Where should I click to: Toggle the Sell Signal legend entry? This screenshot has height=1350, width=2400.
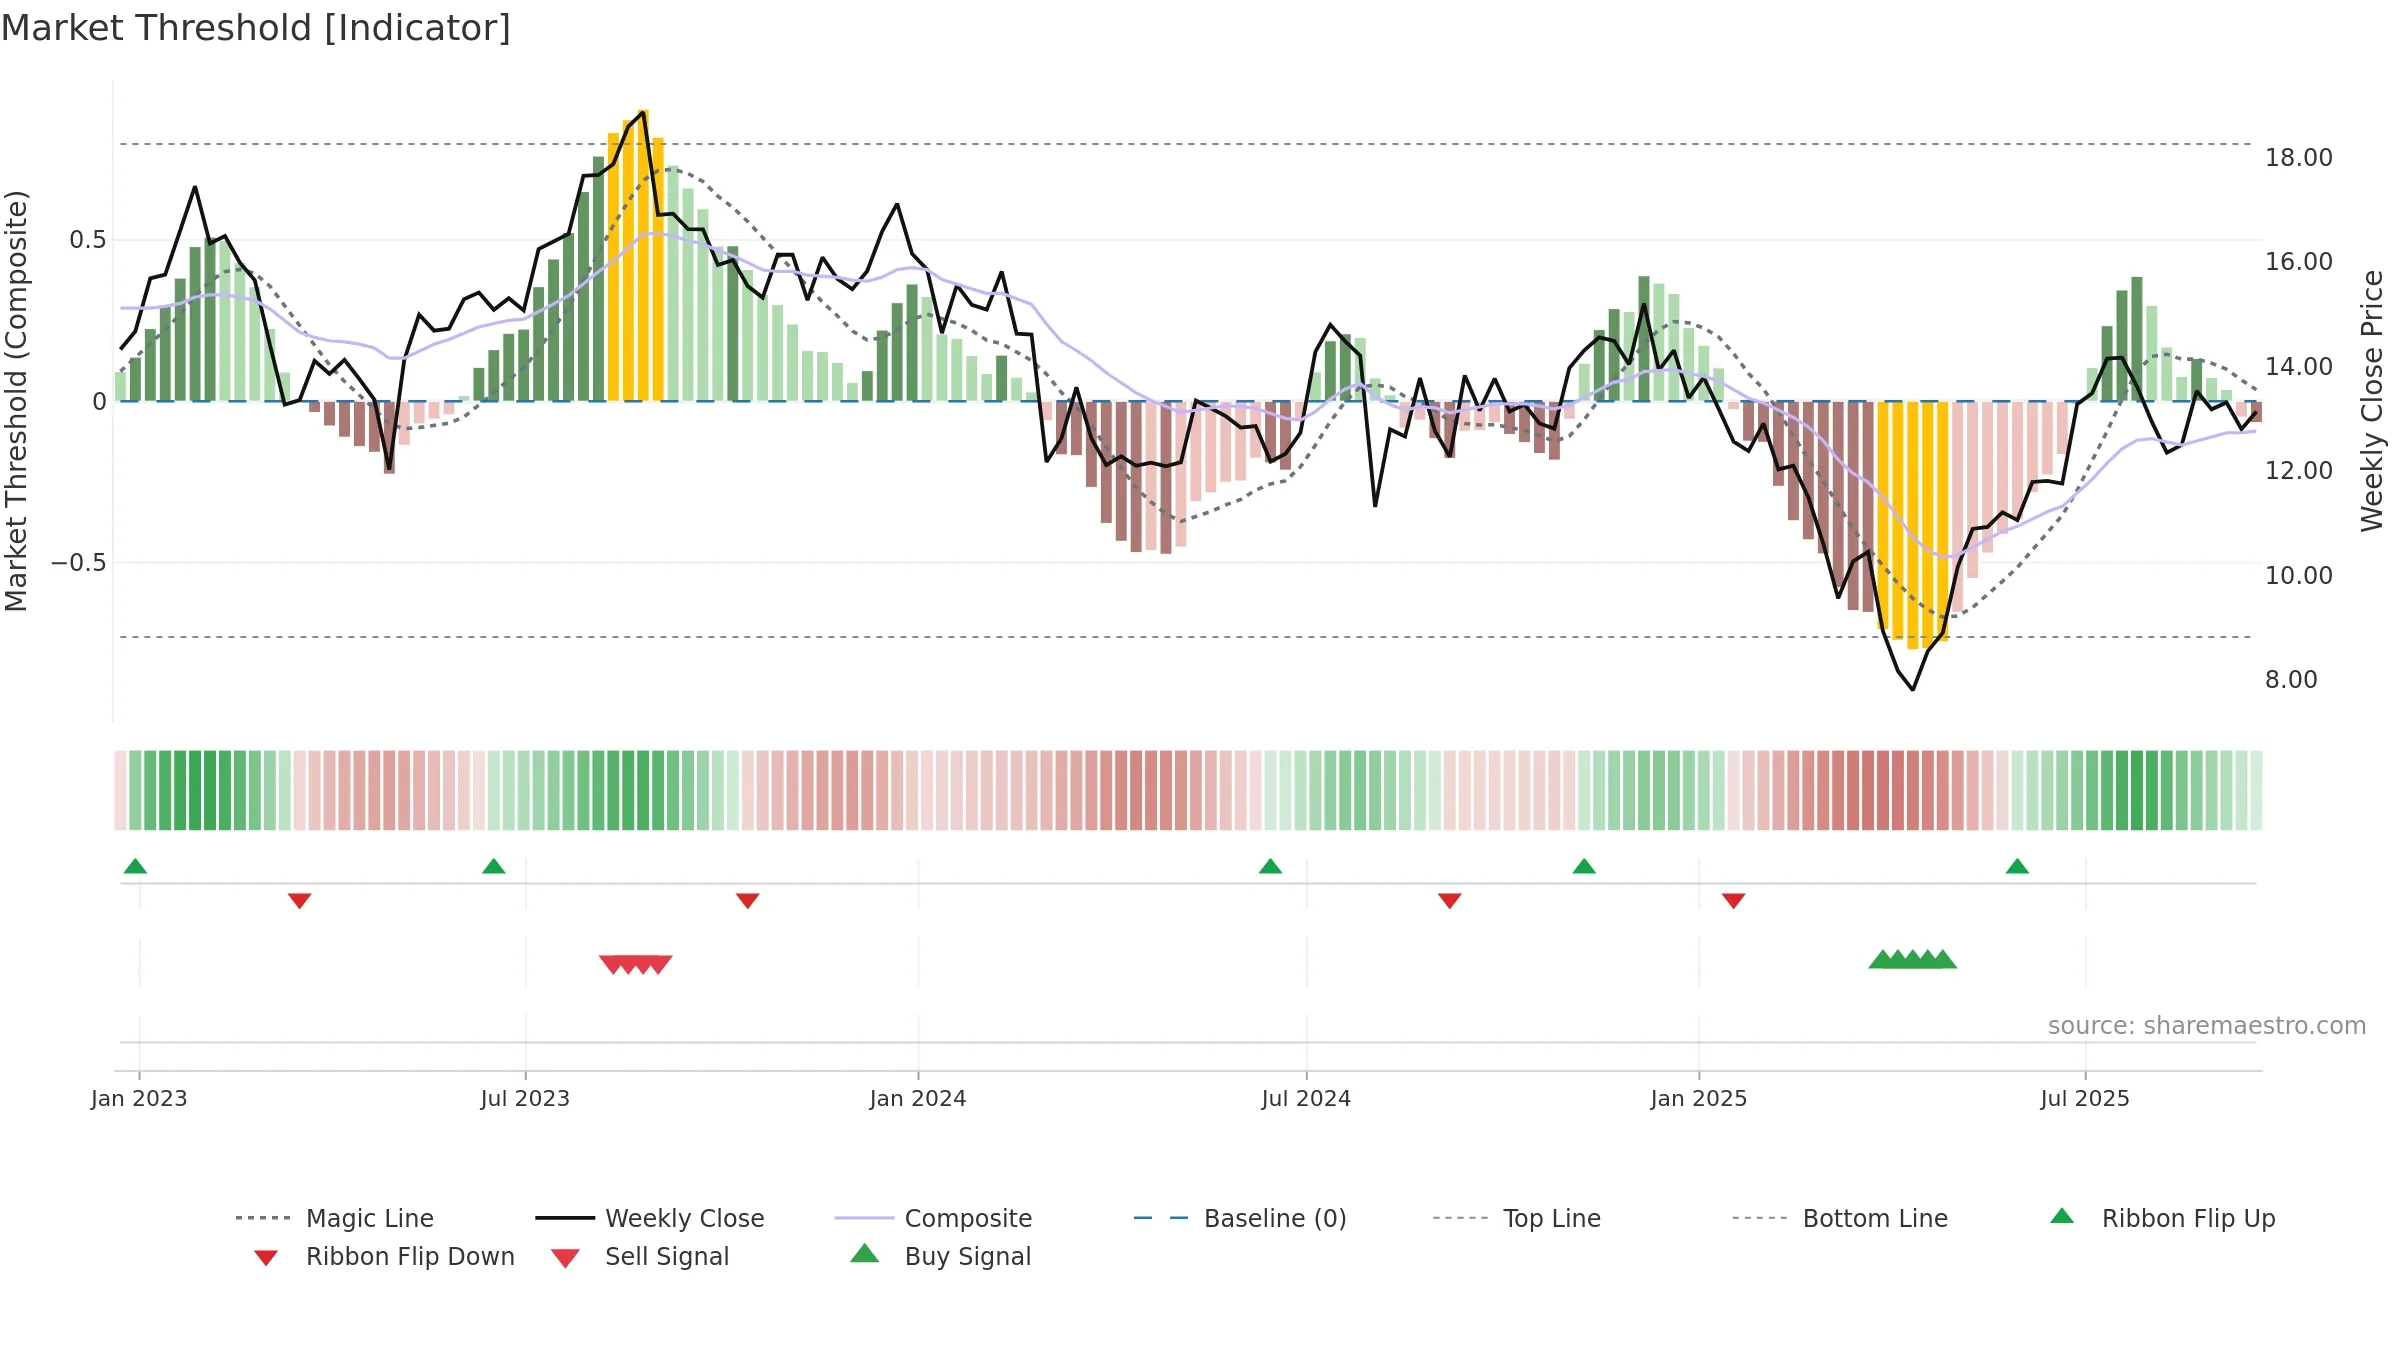tap(640, 1256)
